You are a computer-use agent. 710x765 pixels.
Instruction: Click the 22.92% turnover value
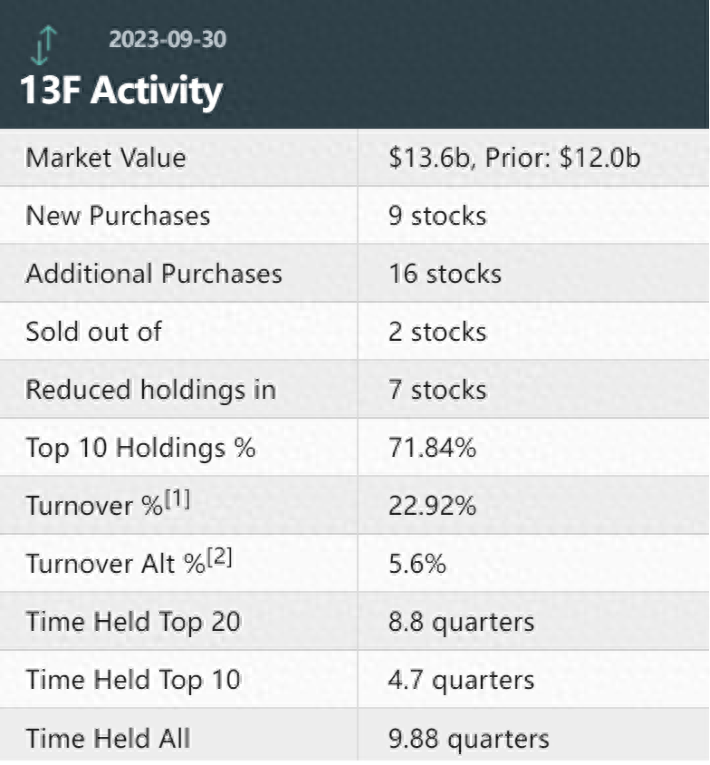pyautogui.click(x=432, y=506)
